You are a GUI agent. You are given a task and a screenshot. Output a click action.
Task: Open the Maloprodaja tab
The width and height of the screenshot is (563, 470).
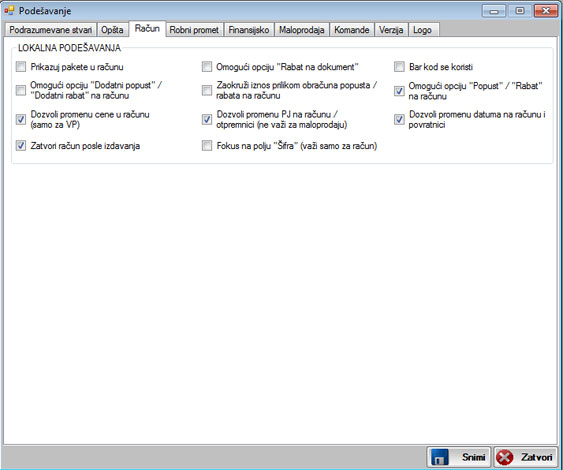click(302, 30)
